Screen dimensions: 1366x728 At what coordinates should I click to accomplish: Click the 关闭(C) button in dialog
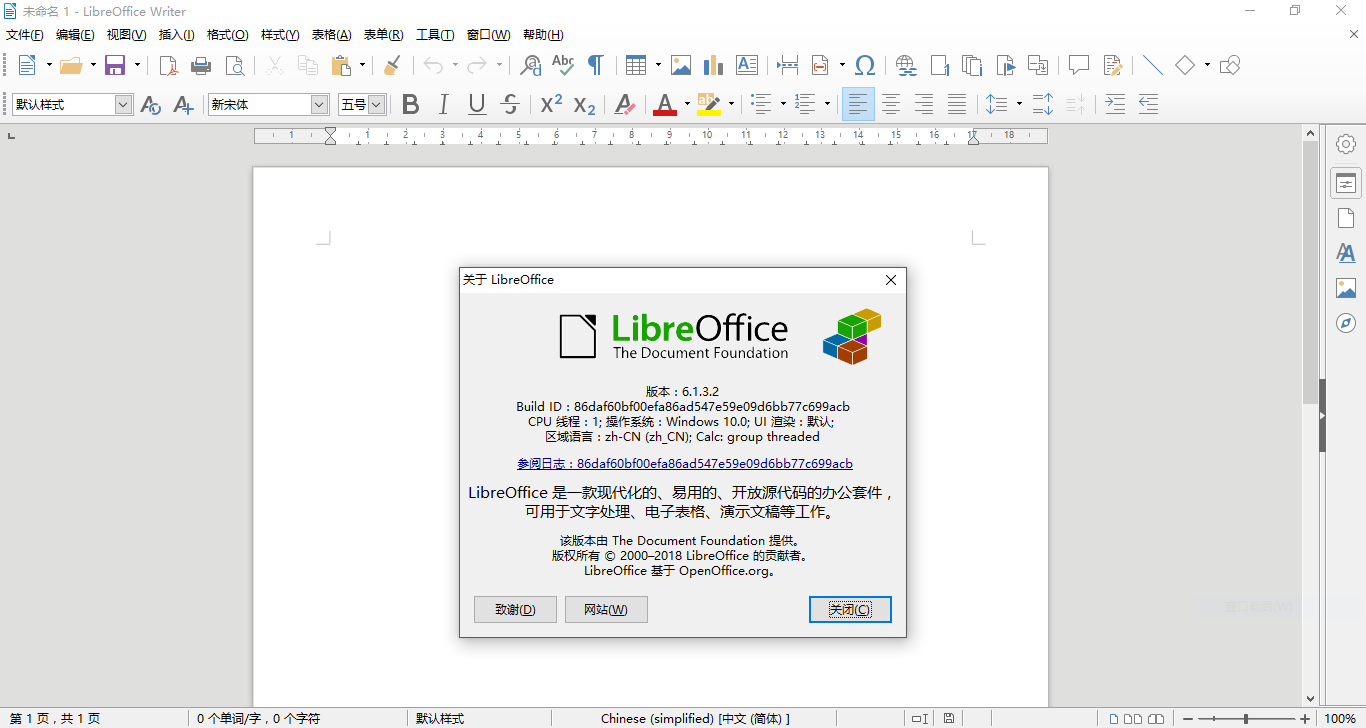849,609
